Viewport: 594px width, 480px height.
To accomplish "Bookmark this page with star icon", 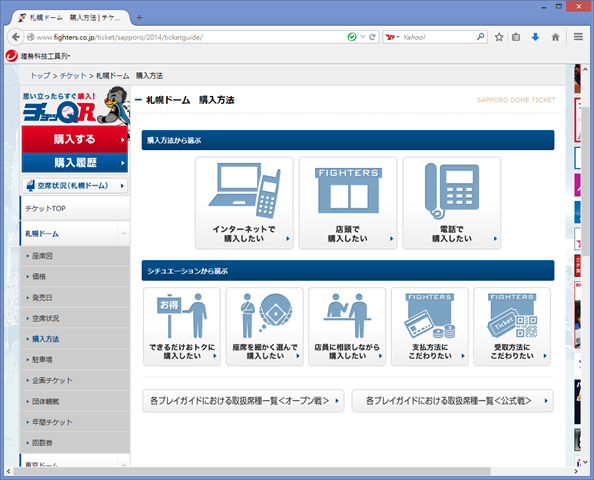I will 499,37.
